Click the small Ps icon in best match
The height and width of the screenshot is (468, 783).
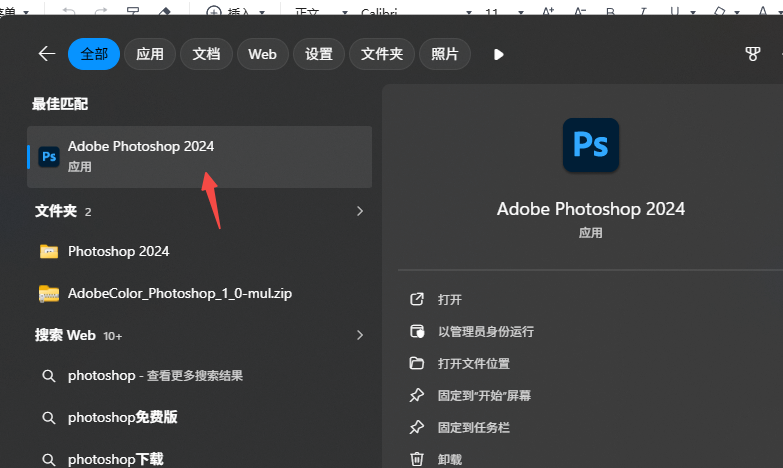(49, 157)
